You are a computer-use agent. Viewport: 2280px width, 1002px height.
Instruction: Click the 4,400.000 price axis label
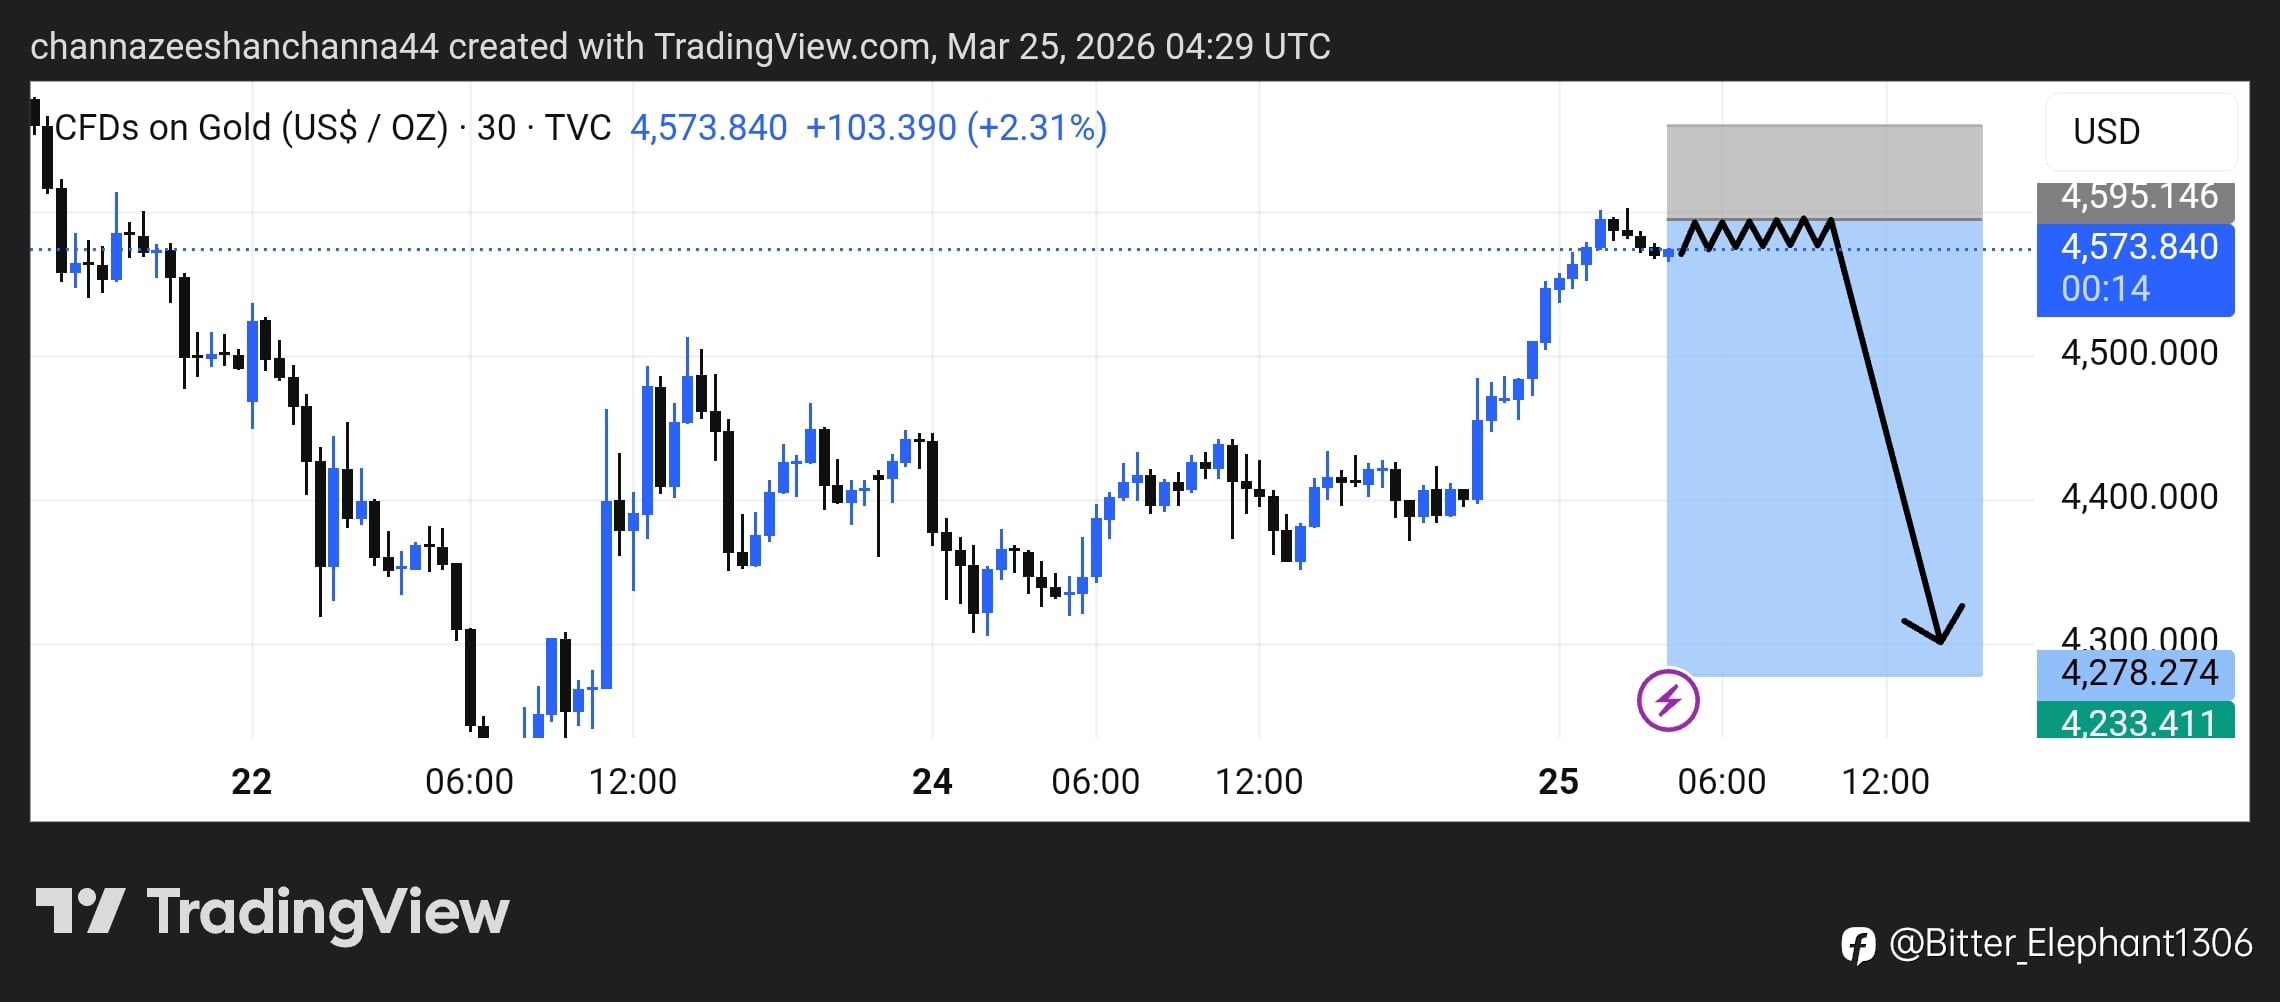point(2138,497)
